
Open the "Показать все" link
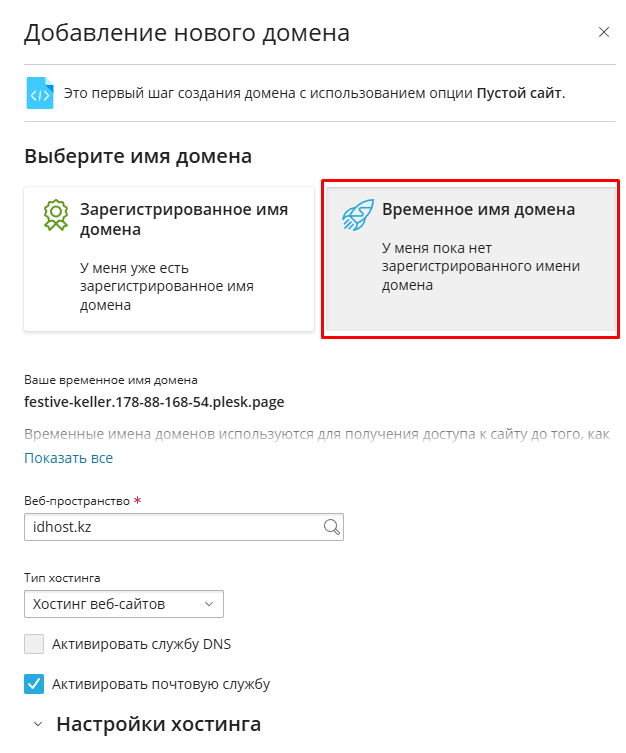(68, 458)
